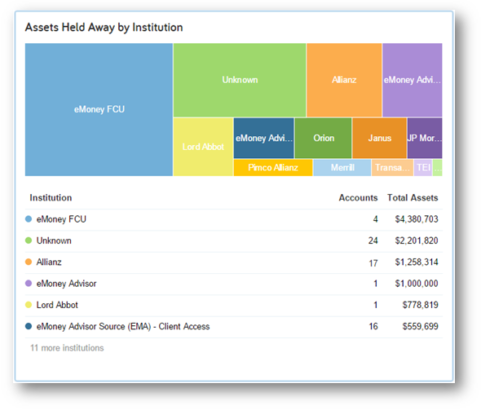Viewport: 481px width, 410px height.
Task: Click the dark blue dot beside eMoney Advisor Source
Action: [29, 326]
